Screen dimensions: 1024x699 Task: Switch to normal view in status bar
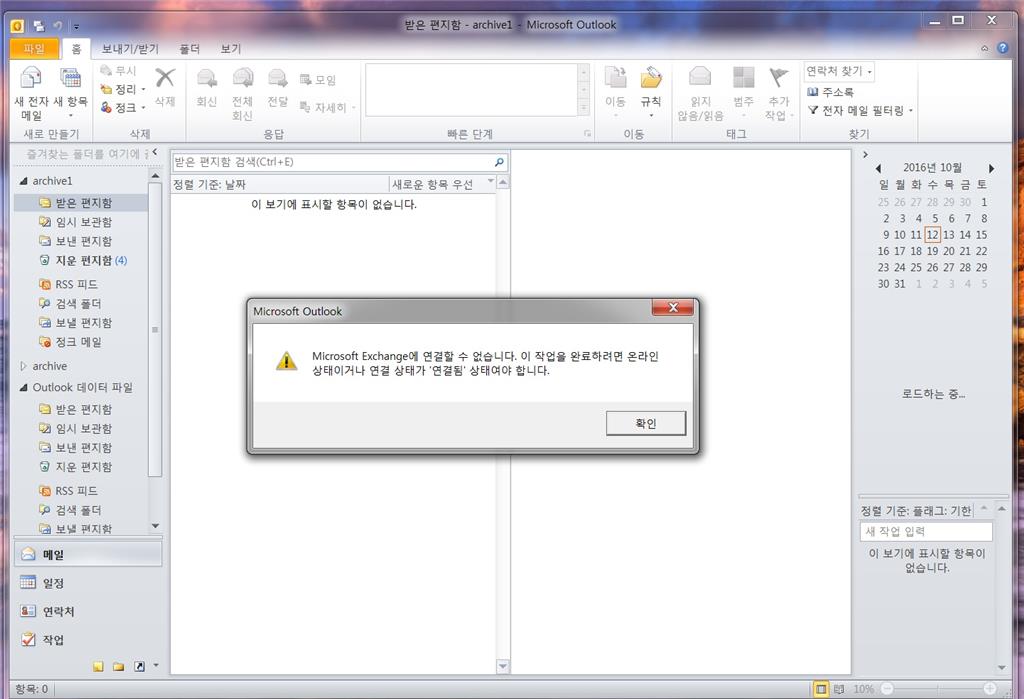tap(821, 689)
